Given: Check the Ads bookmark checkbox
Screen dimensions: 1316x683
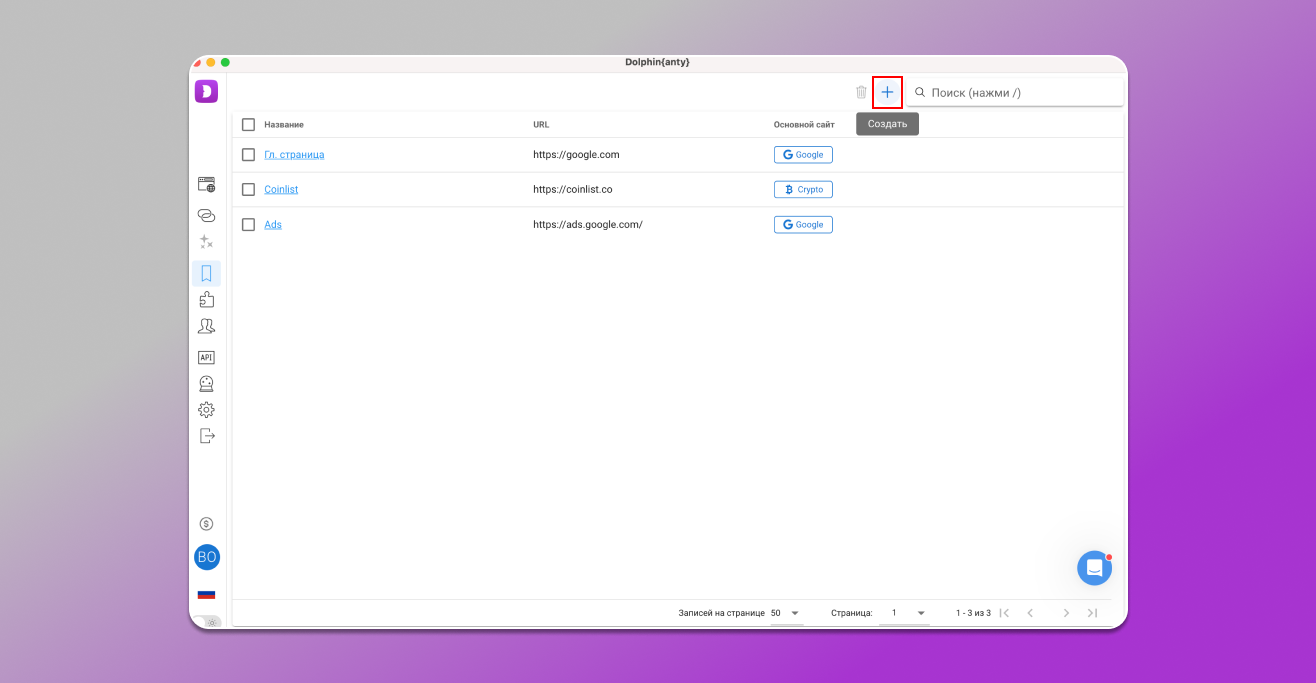Looking at the screenshot, I should 248,225.
